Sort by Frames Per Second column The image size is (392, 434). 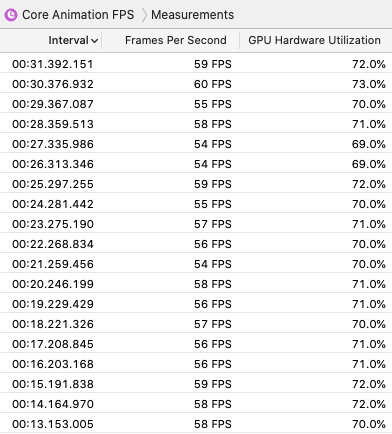(176, 40)
